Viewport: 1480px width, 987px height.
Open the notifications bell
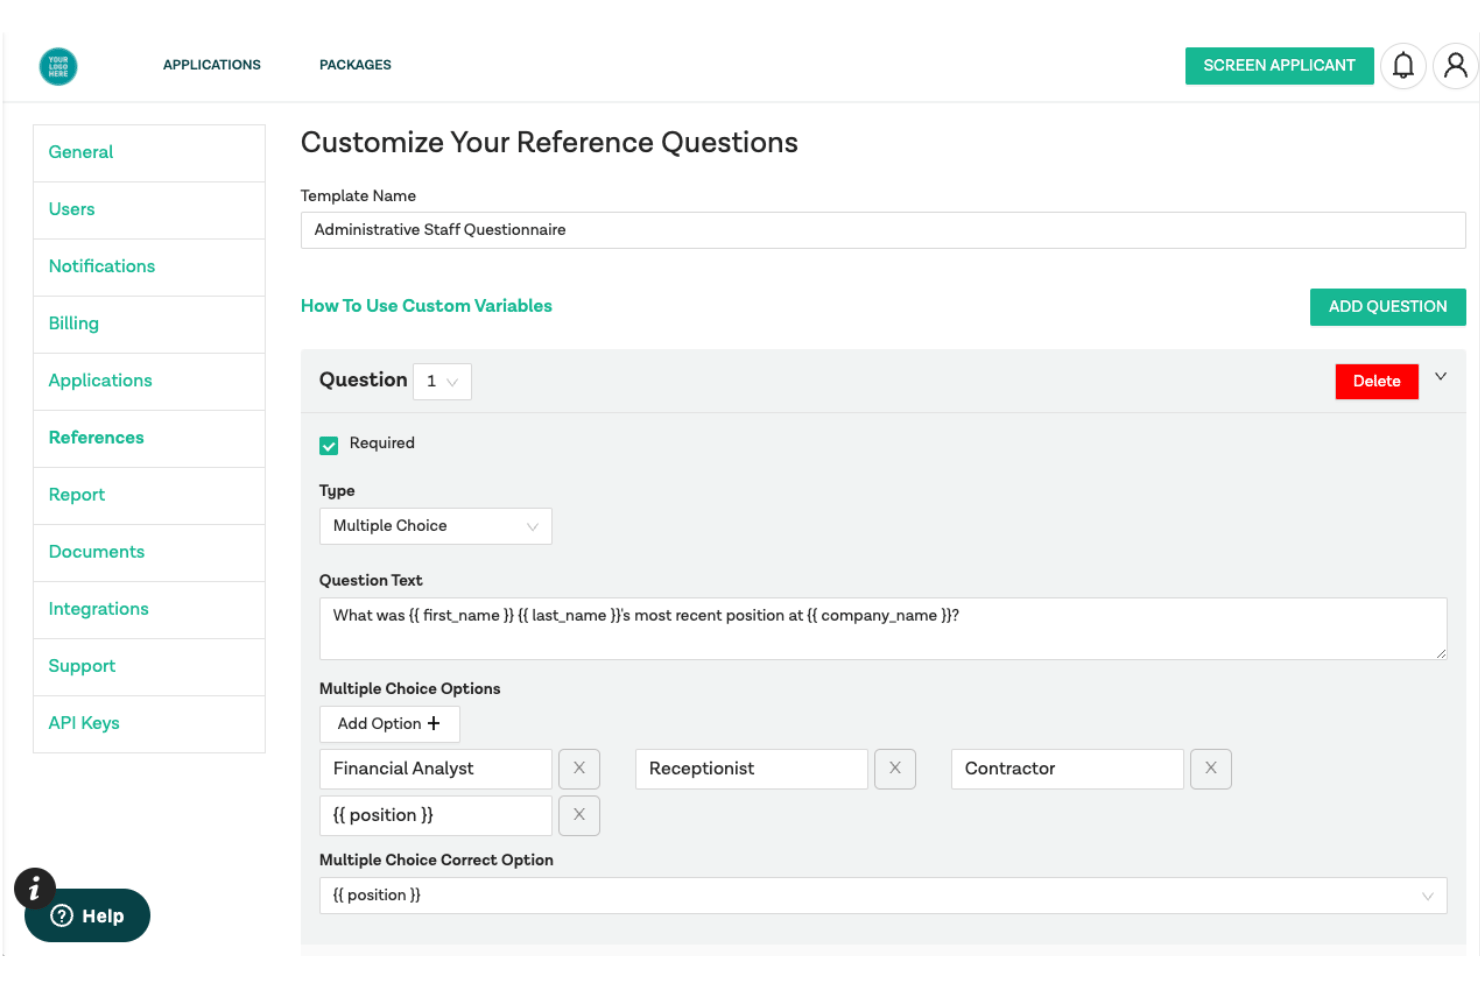click(x=1403, y=66)
